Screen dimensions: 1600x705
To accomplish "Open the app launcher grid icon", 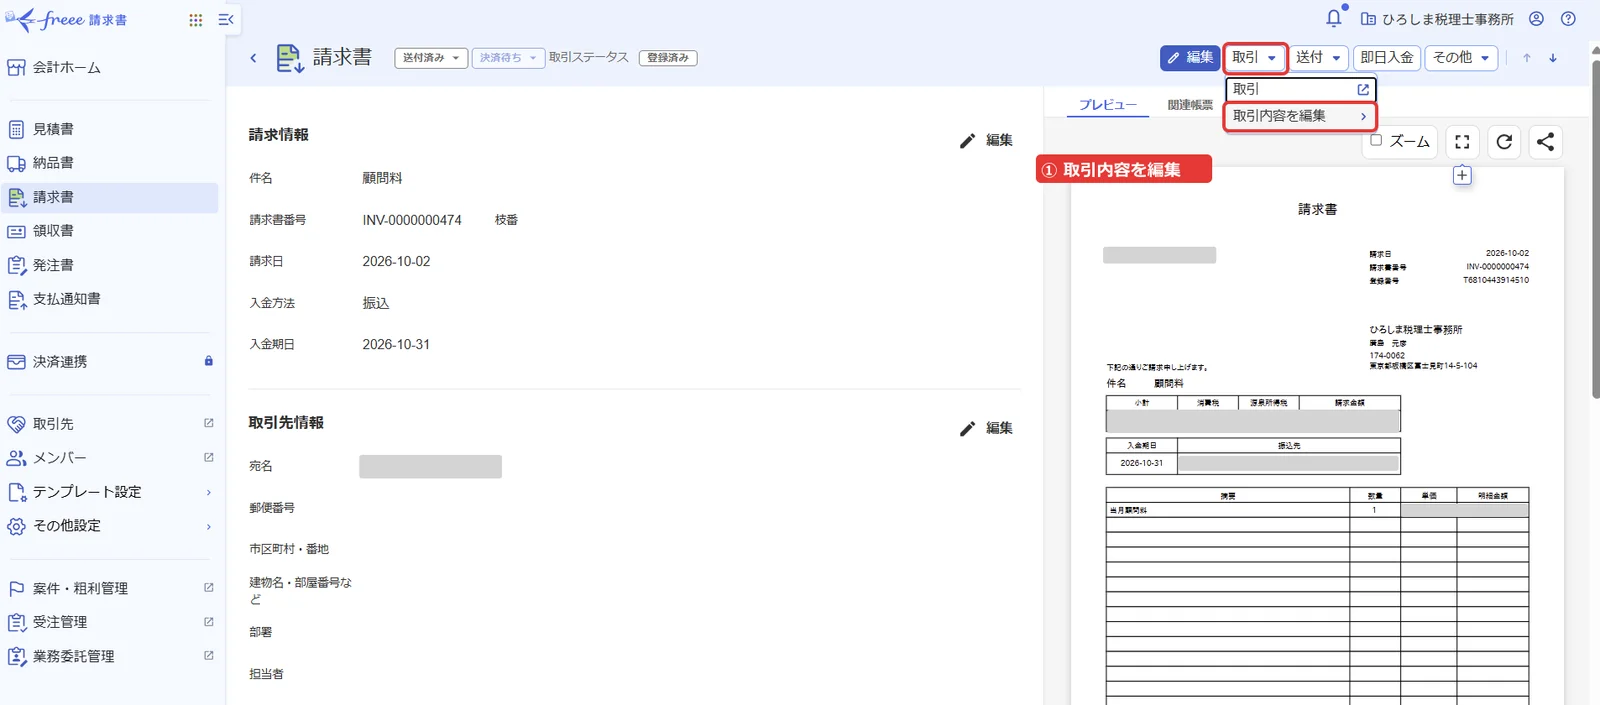I will pyautogui.click(x=196, y=20).
